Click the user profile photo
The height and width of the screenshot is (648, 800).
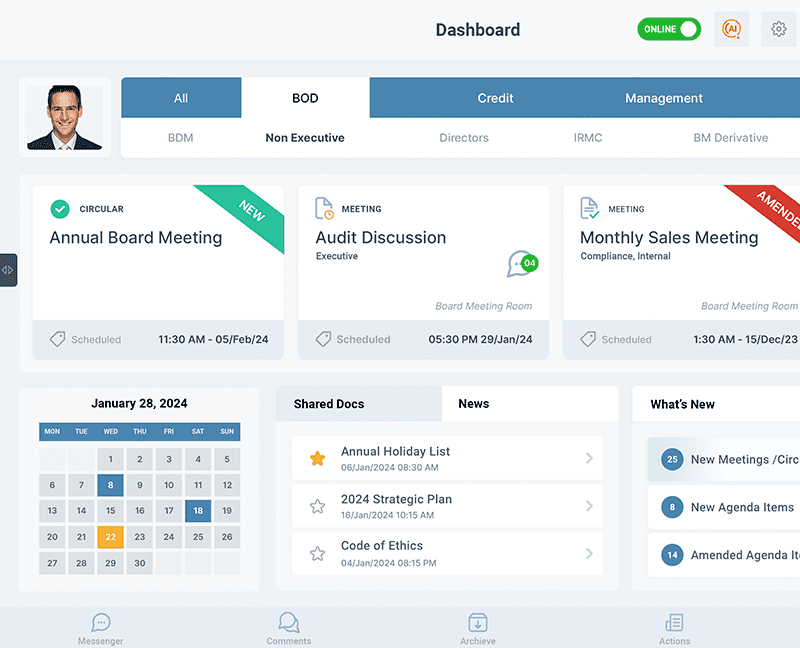coord(65,118)
